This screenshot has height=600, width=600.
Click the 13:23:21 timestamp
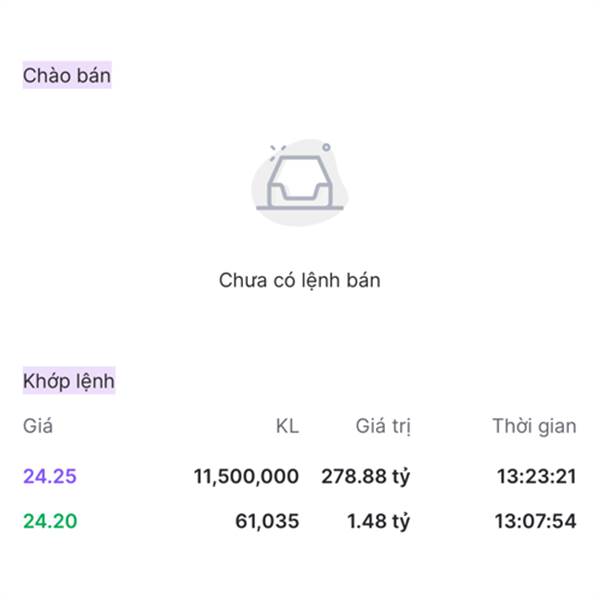(536, 477)
